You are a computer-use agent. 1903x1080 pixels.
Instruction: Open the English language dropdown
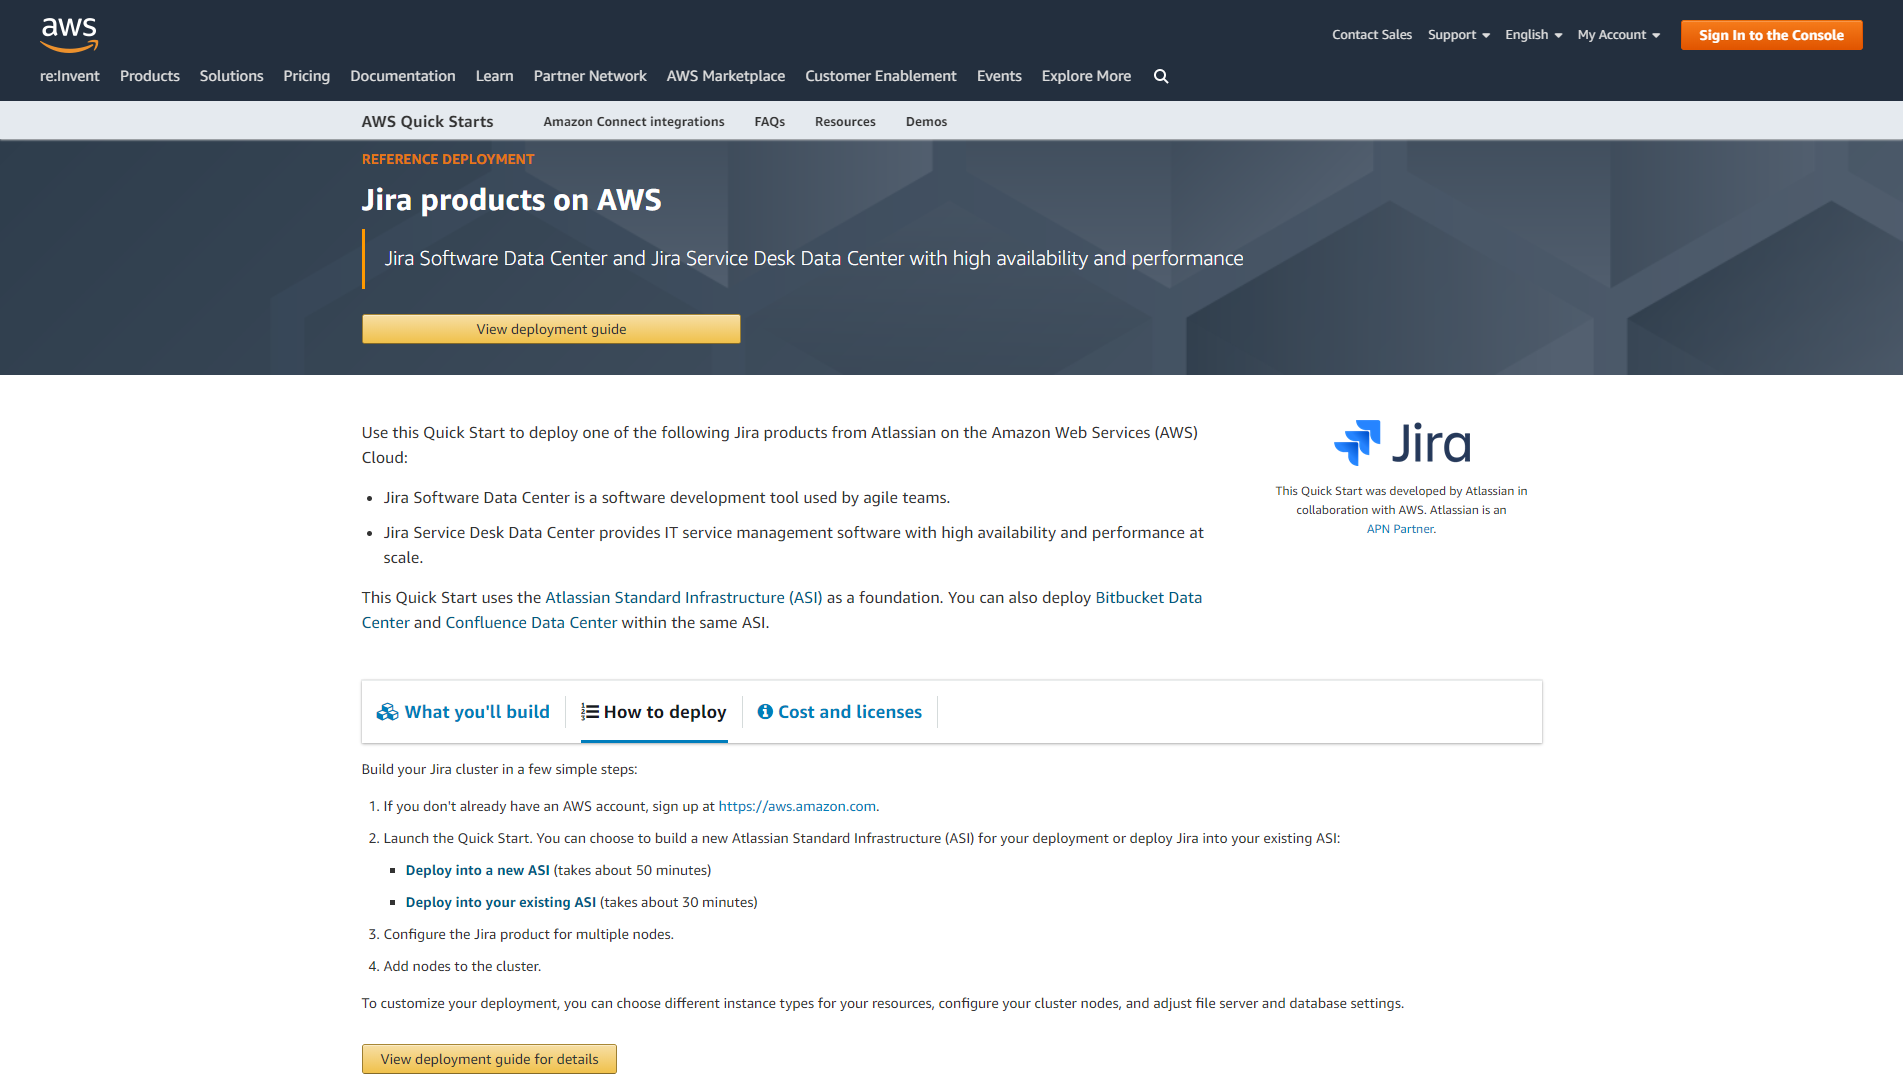(1534, 35)
